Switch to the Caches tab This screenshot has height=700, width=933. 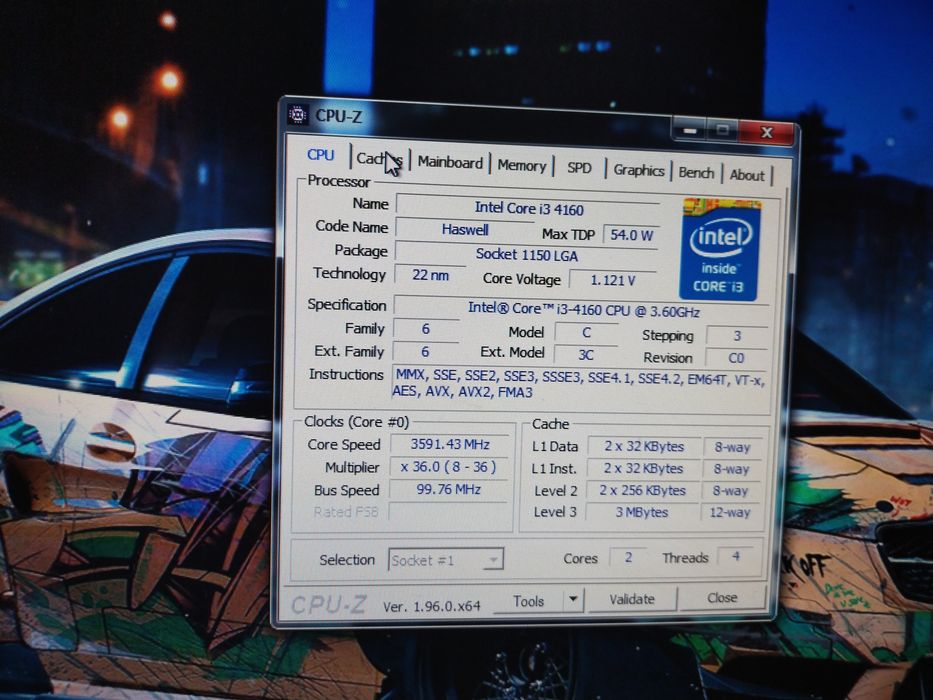click(x=380, y=159)
